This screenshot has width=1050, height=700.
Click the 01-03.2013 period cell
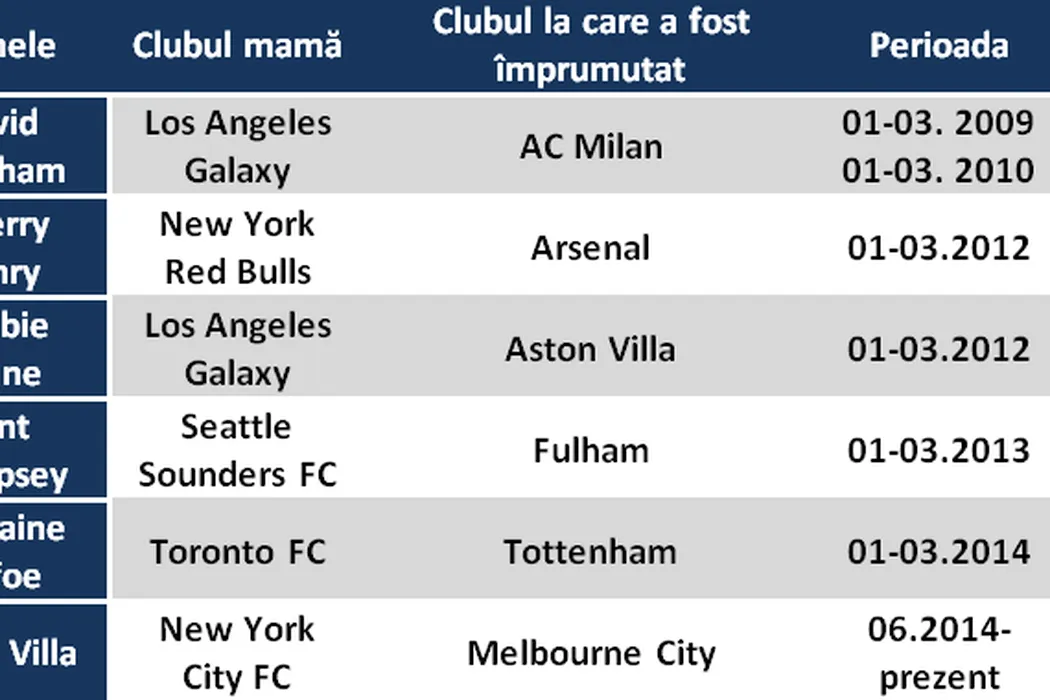click(x=938, y=450)
